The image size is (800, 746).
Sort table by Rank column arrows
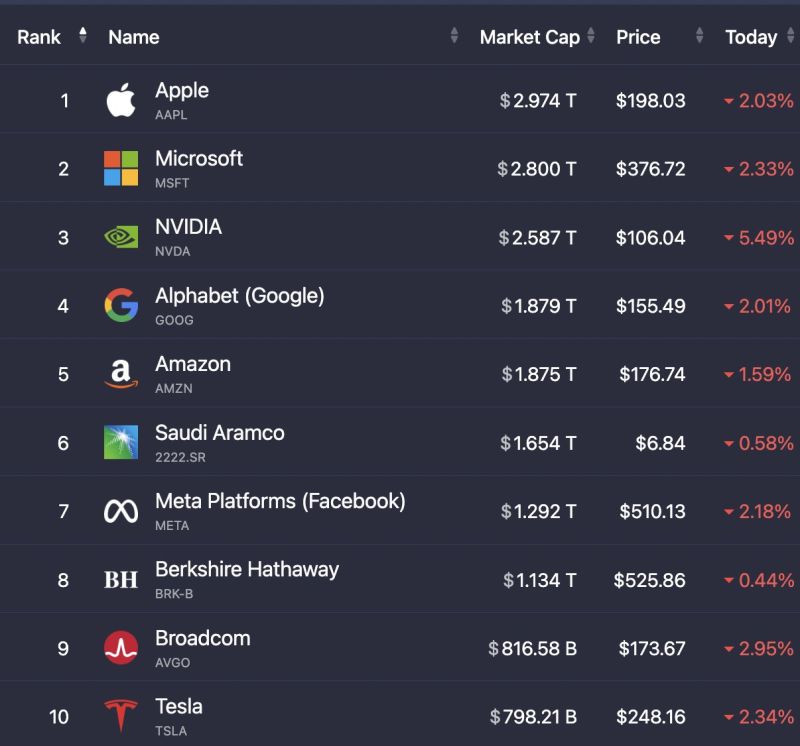coord(83,37)
